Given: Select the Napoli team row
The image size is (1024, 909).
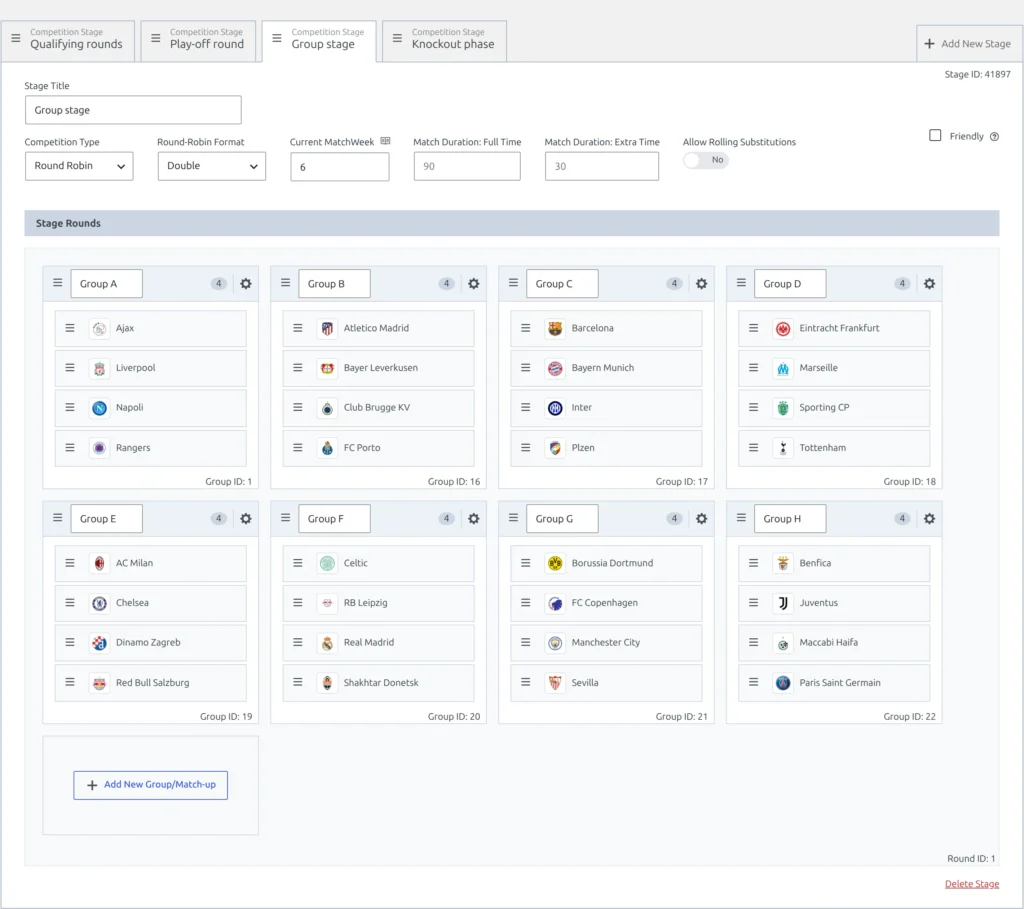Looking at the screenshot, I should pyautogui.click(x=151, y=407).
